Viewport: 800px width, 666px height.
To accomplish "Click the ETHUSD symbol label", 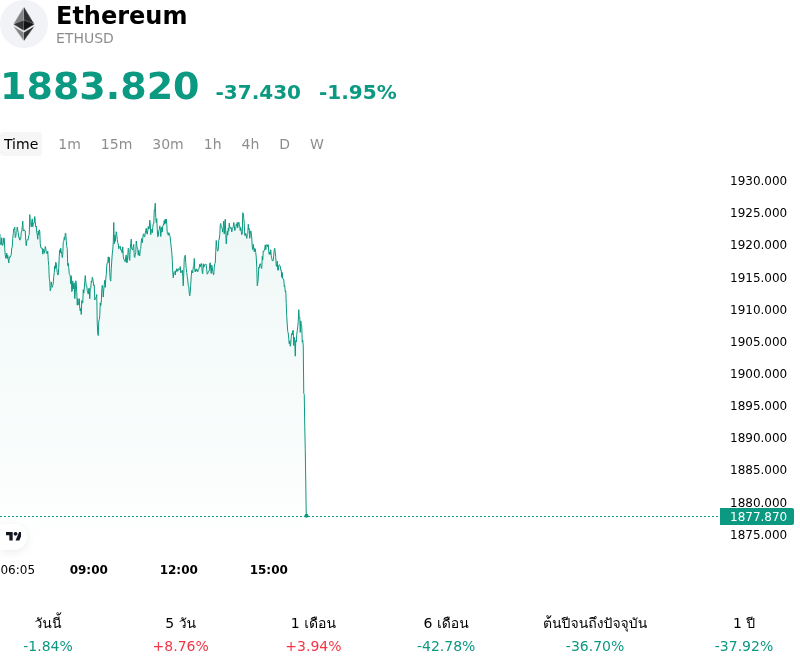I will (85, 38).
